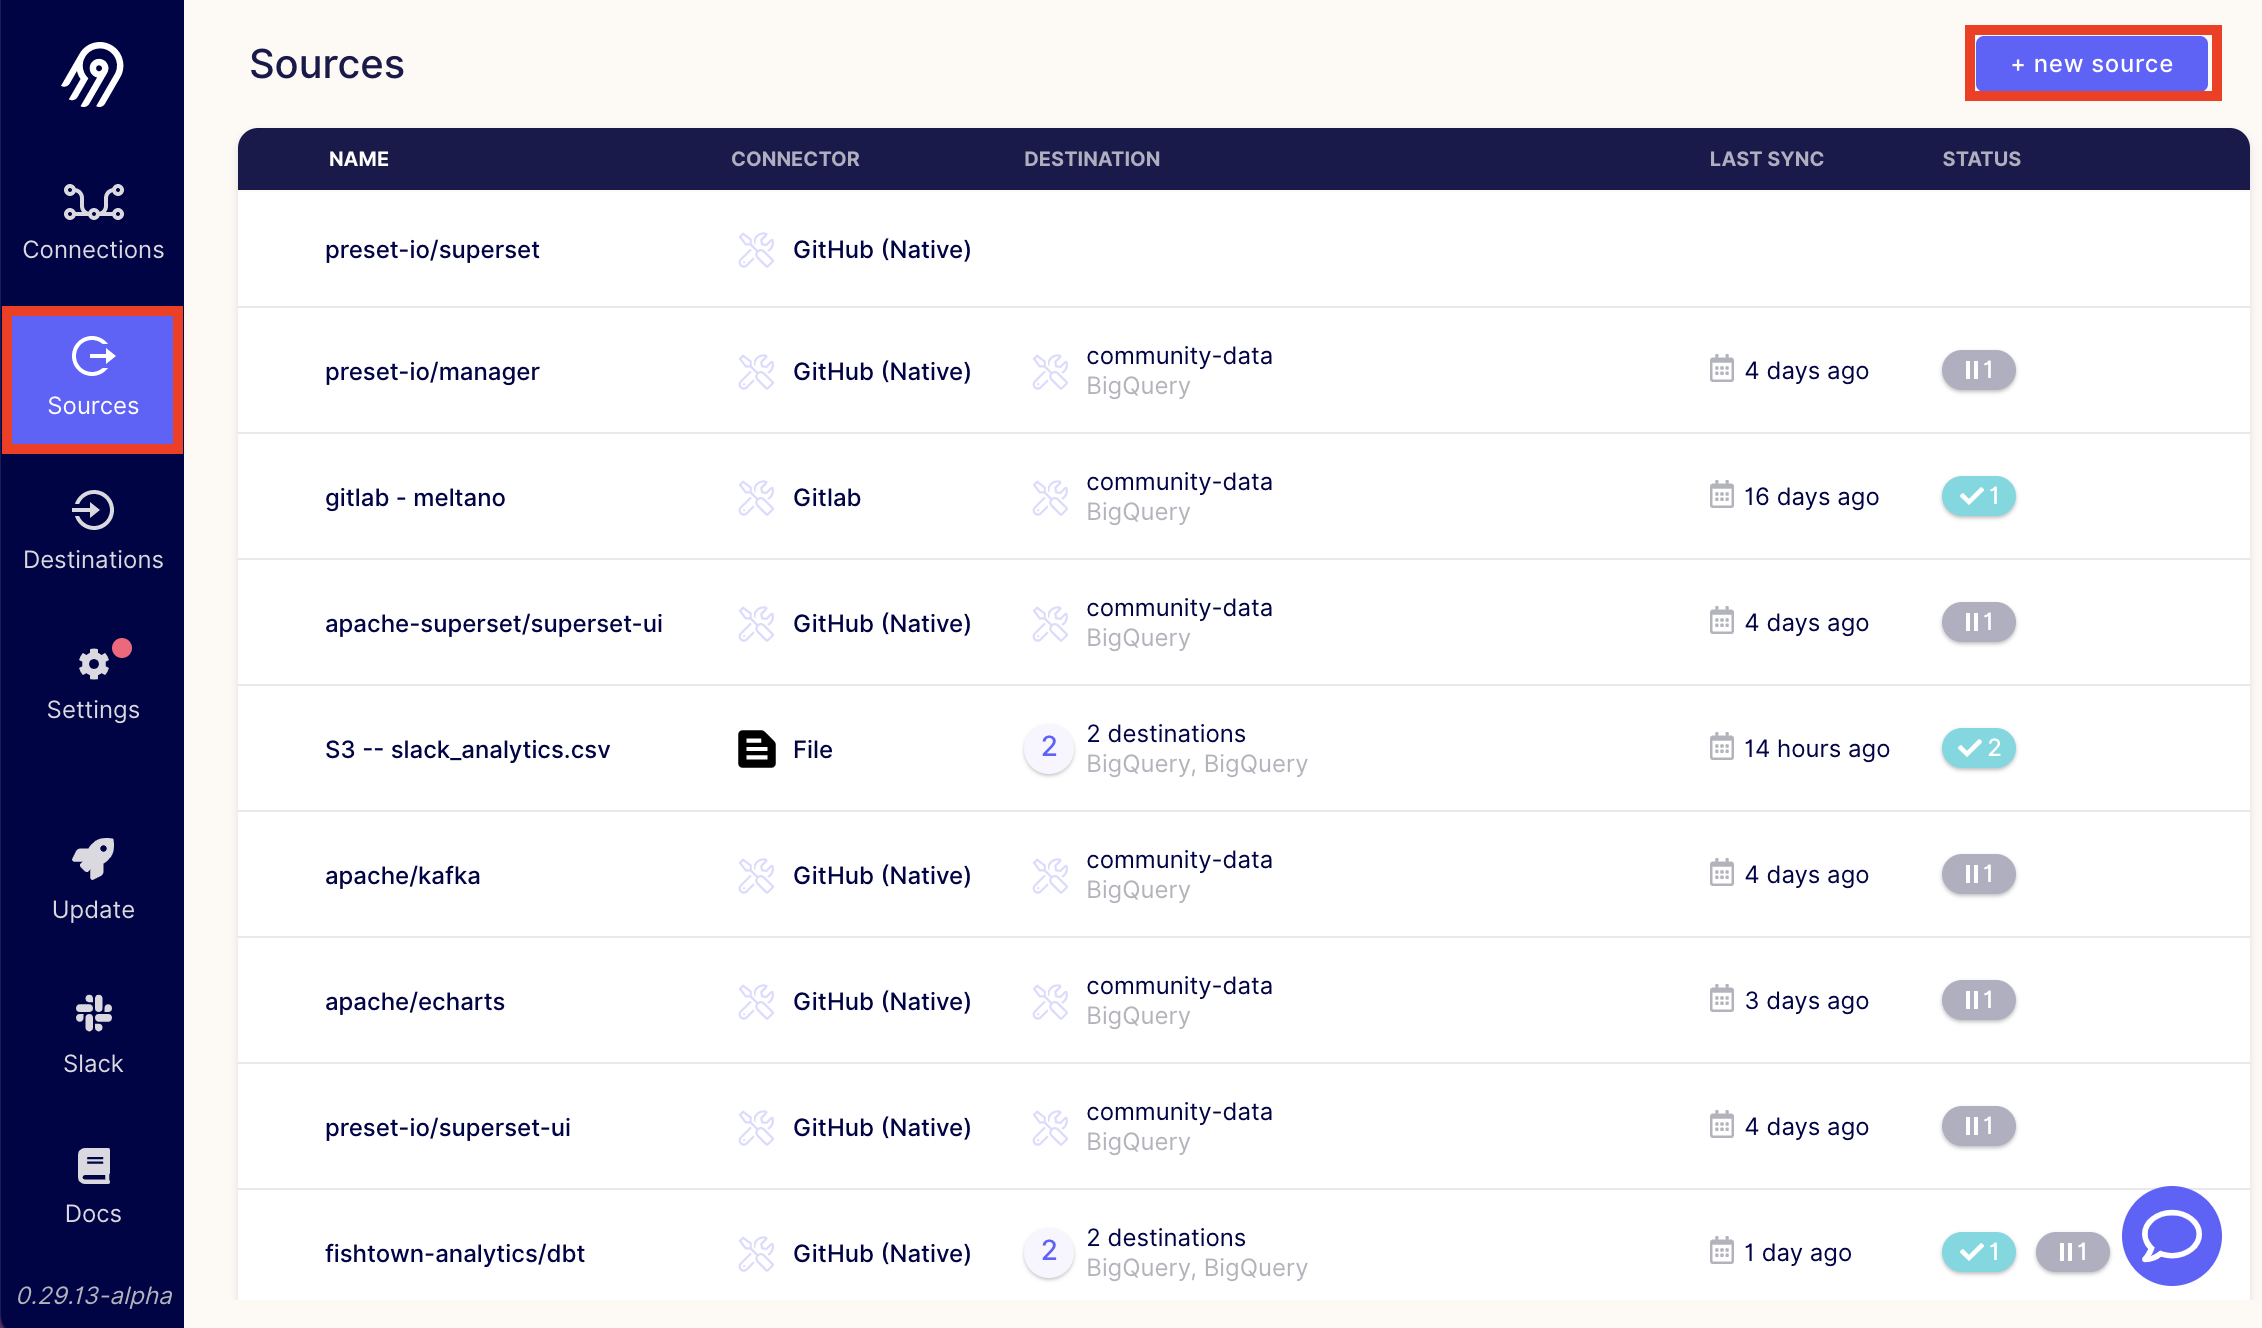2262x1328 pixels.
Task: Click the paused status pill for apache/kafka
Action: [1977, 874]
